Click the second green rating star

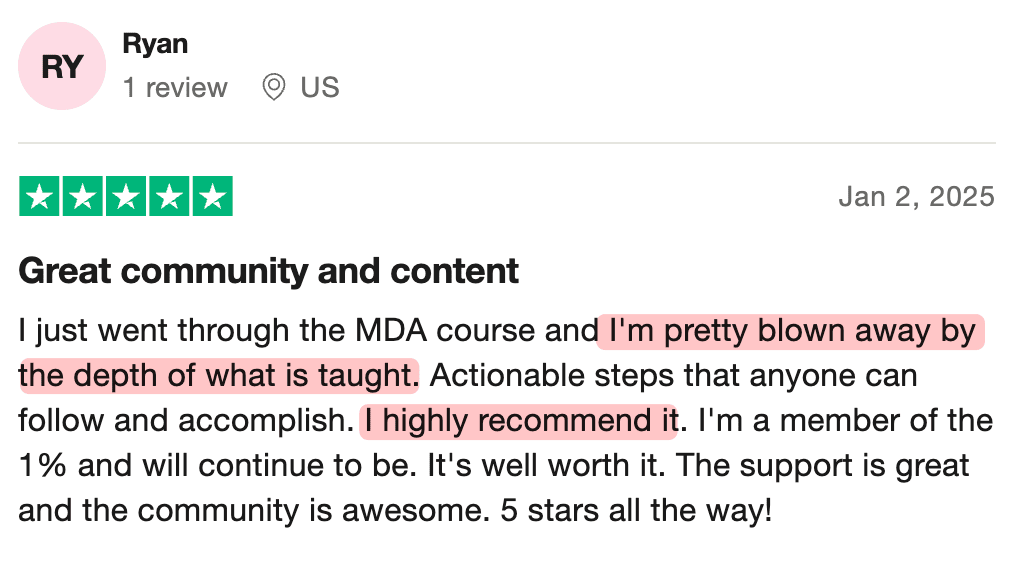click(x=83, y=196)
